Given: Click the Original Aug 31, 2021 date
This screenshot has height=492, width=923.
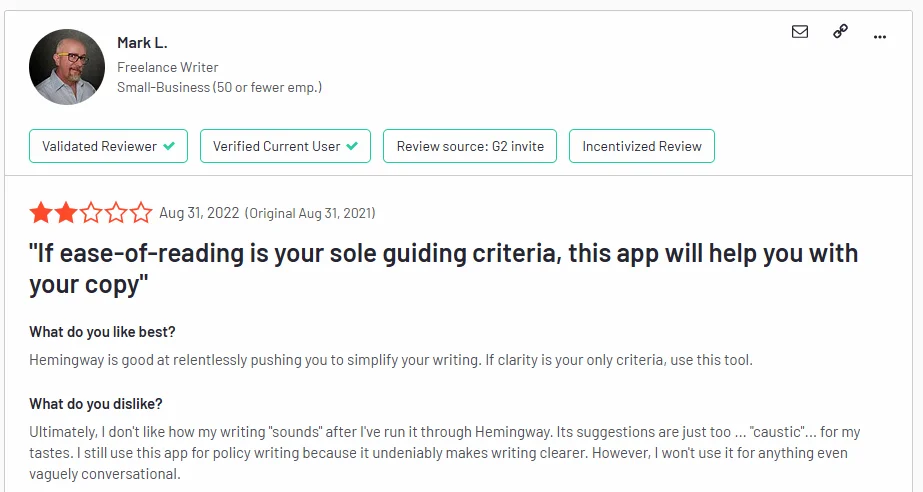Looking at the screenshot, I should click(310, 213).
